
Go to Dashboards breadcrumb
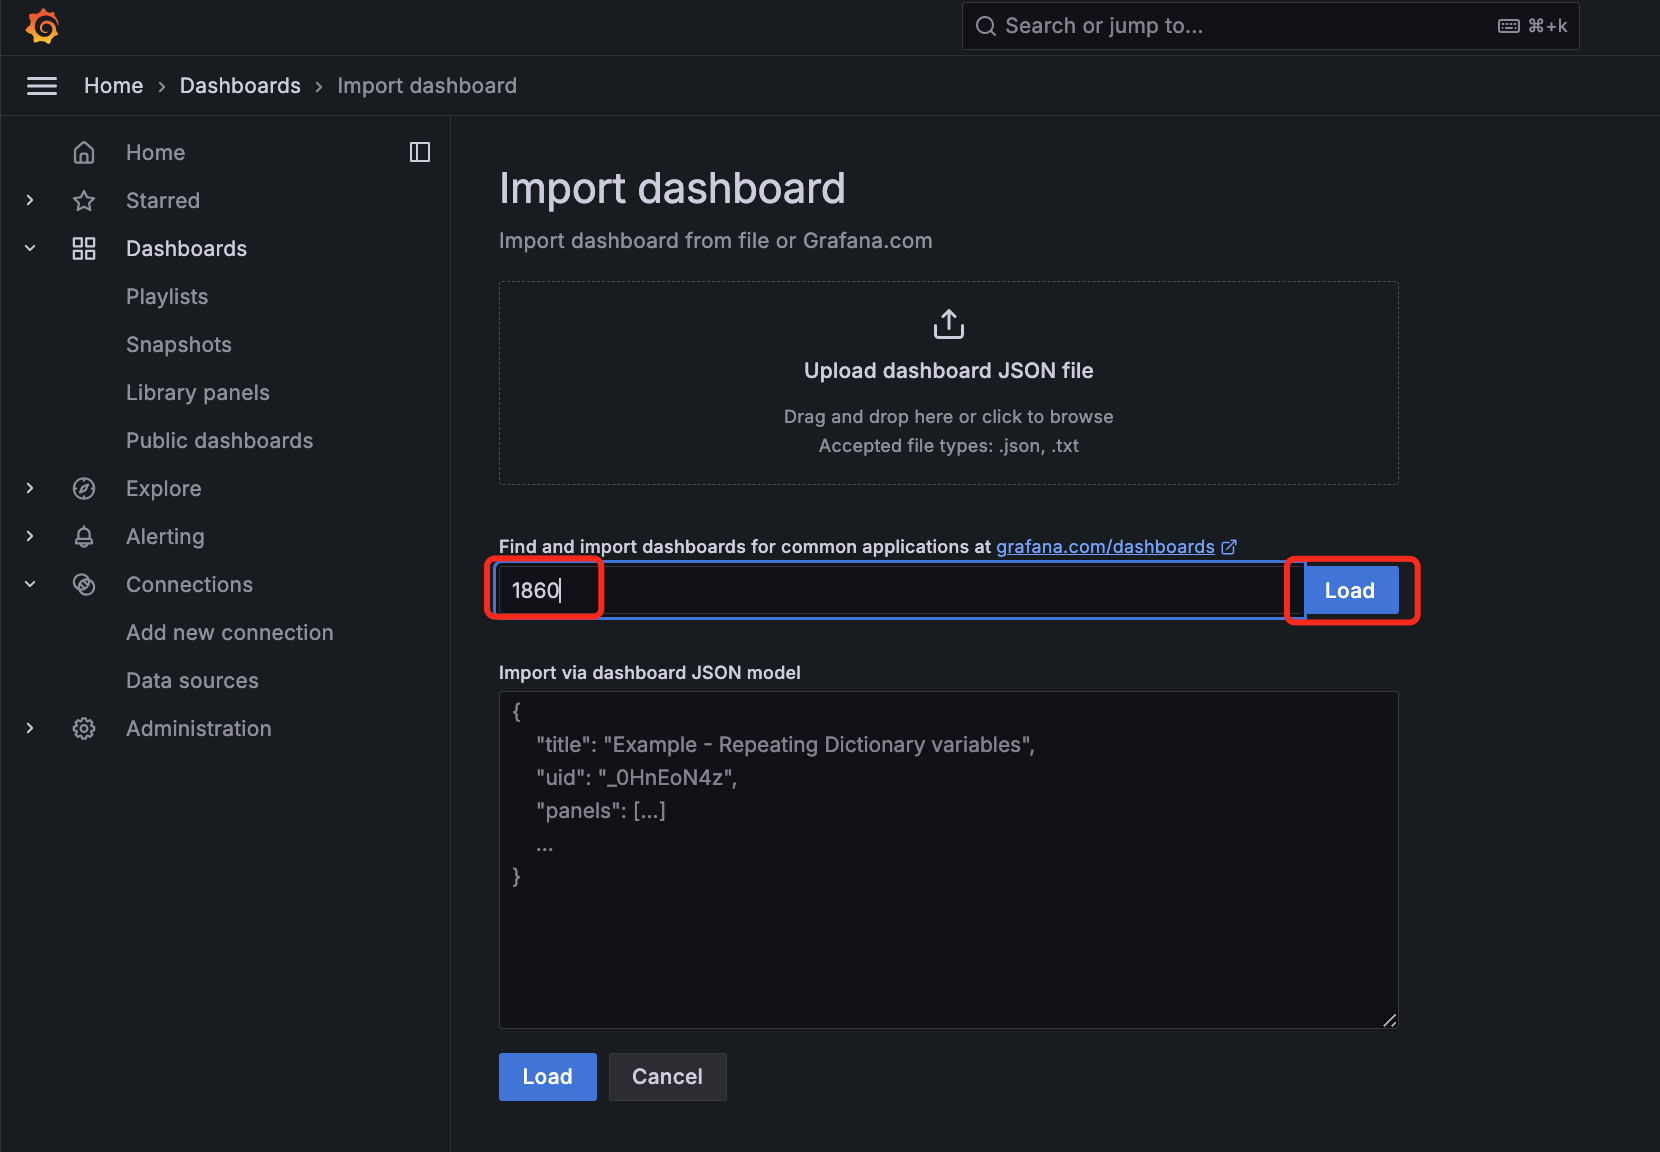(240, 86)
